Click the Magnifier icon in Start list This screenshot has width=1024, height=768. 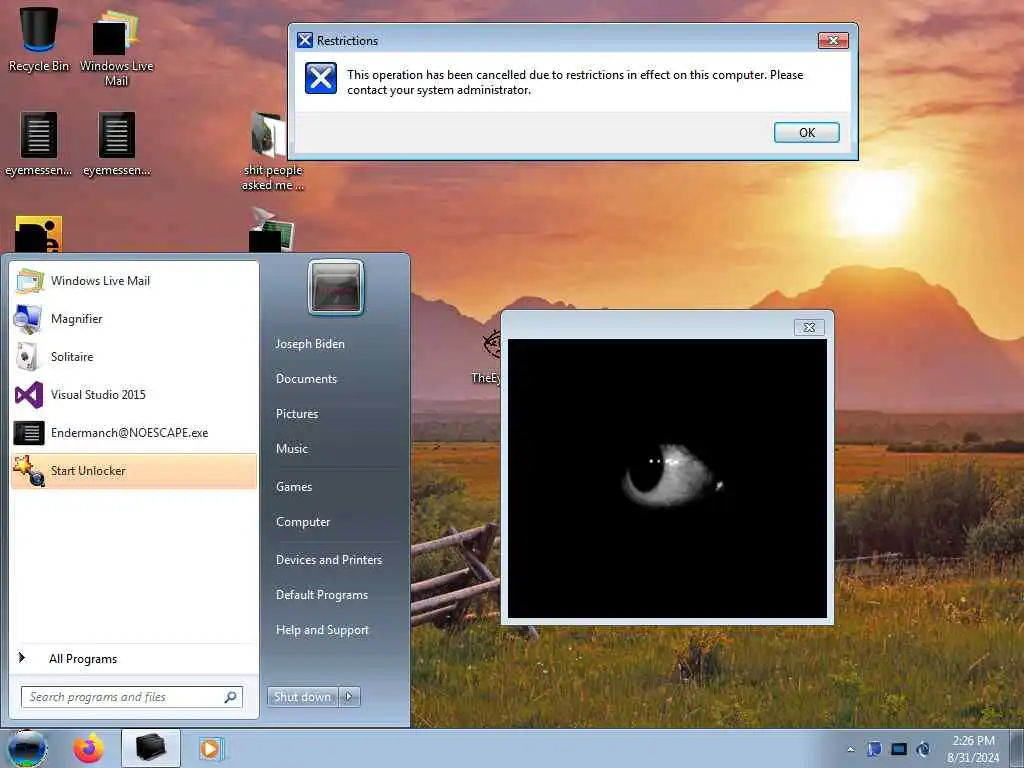28,319
